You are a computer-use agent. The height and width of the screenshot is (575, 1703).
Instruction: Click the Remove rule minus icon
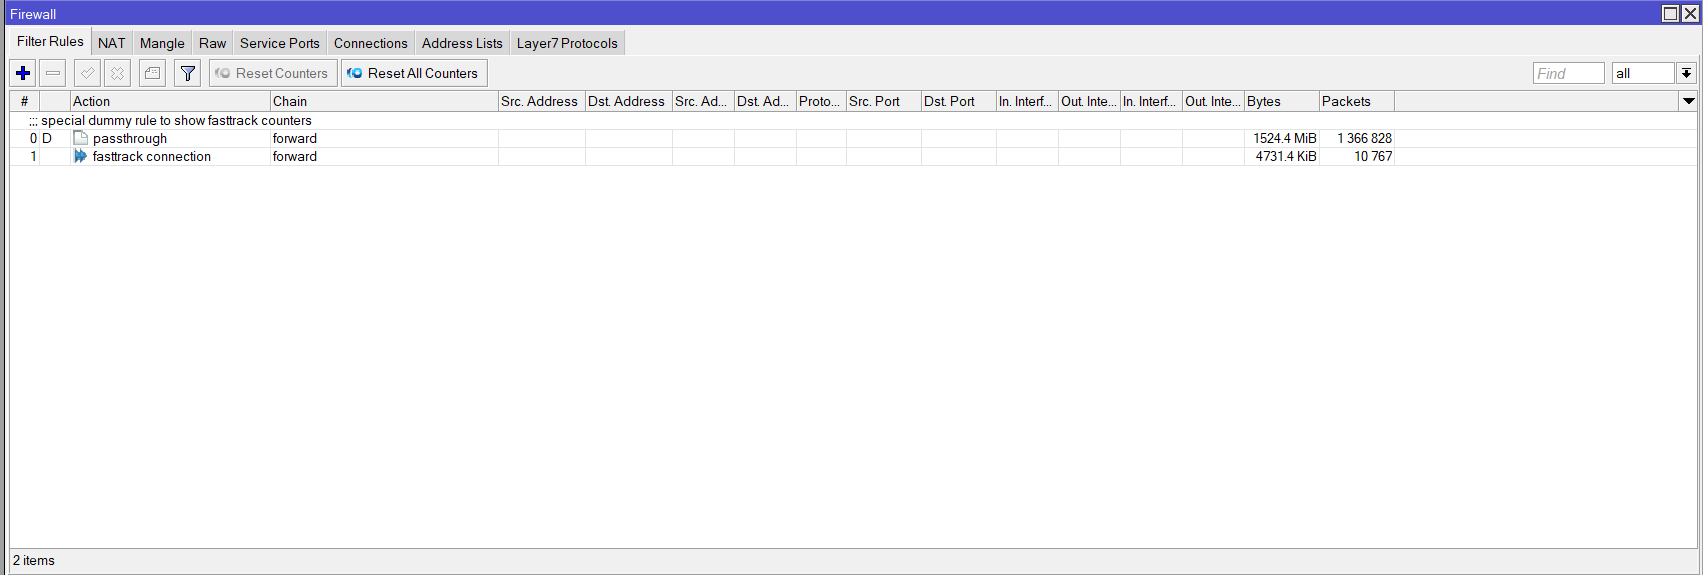[53, 73]
